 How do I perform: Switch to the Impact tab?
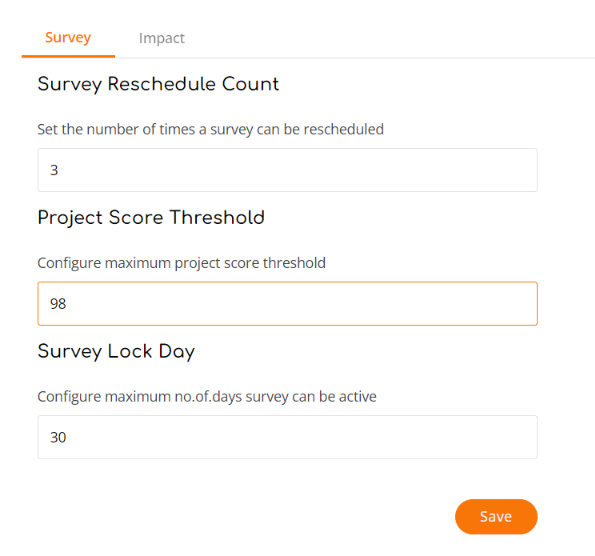tap(162, 38)
